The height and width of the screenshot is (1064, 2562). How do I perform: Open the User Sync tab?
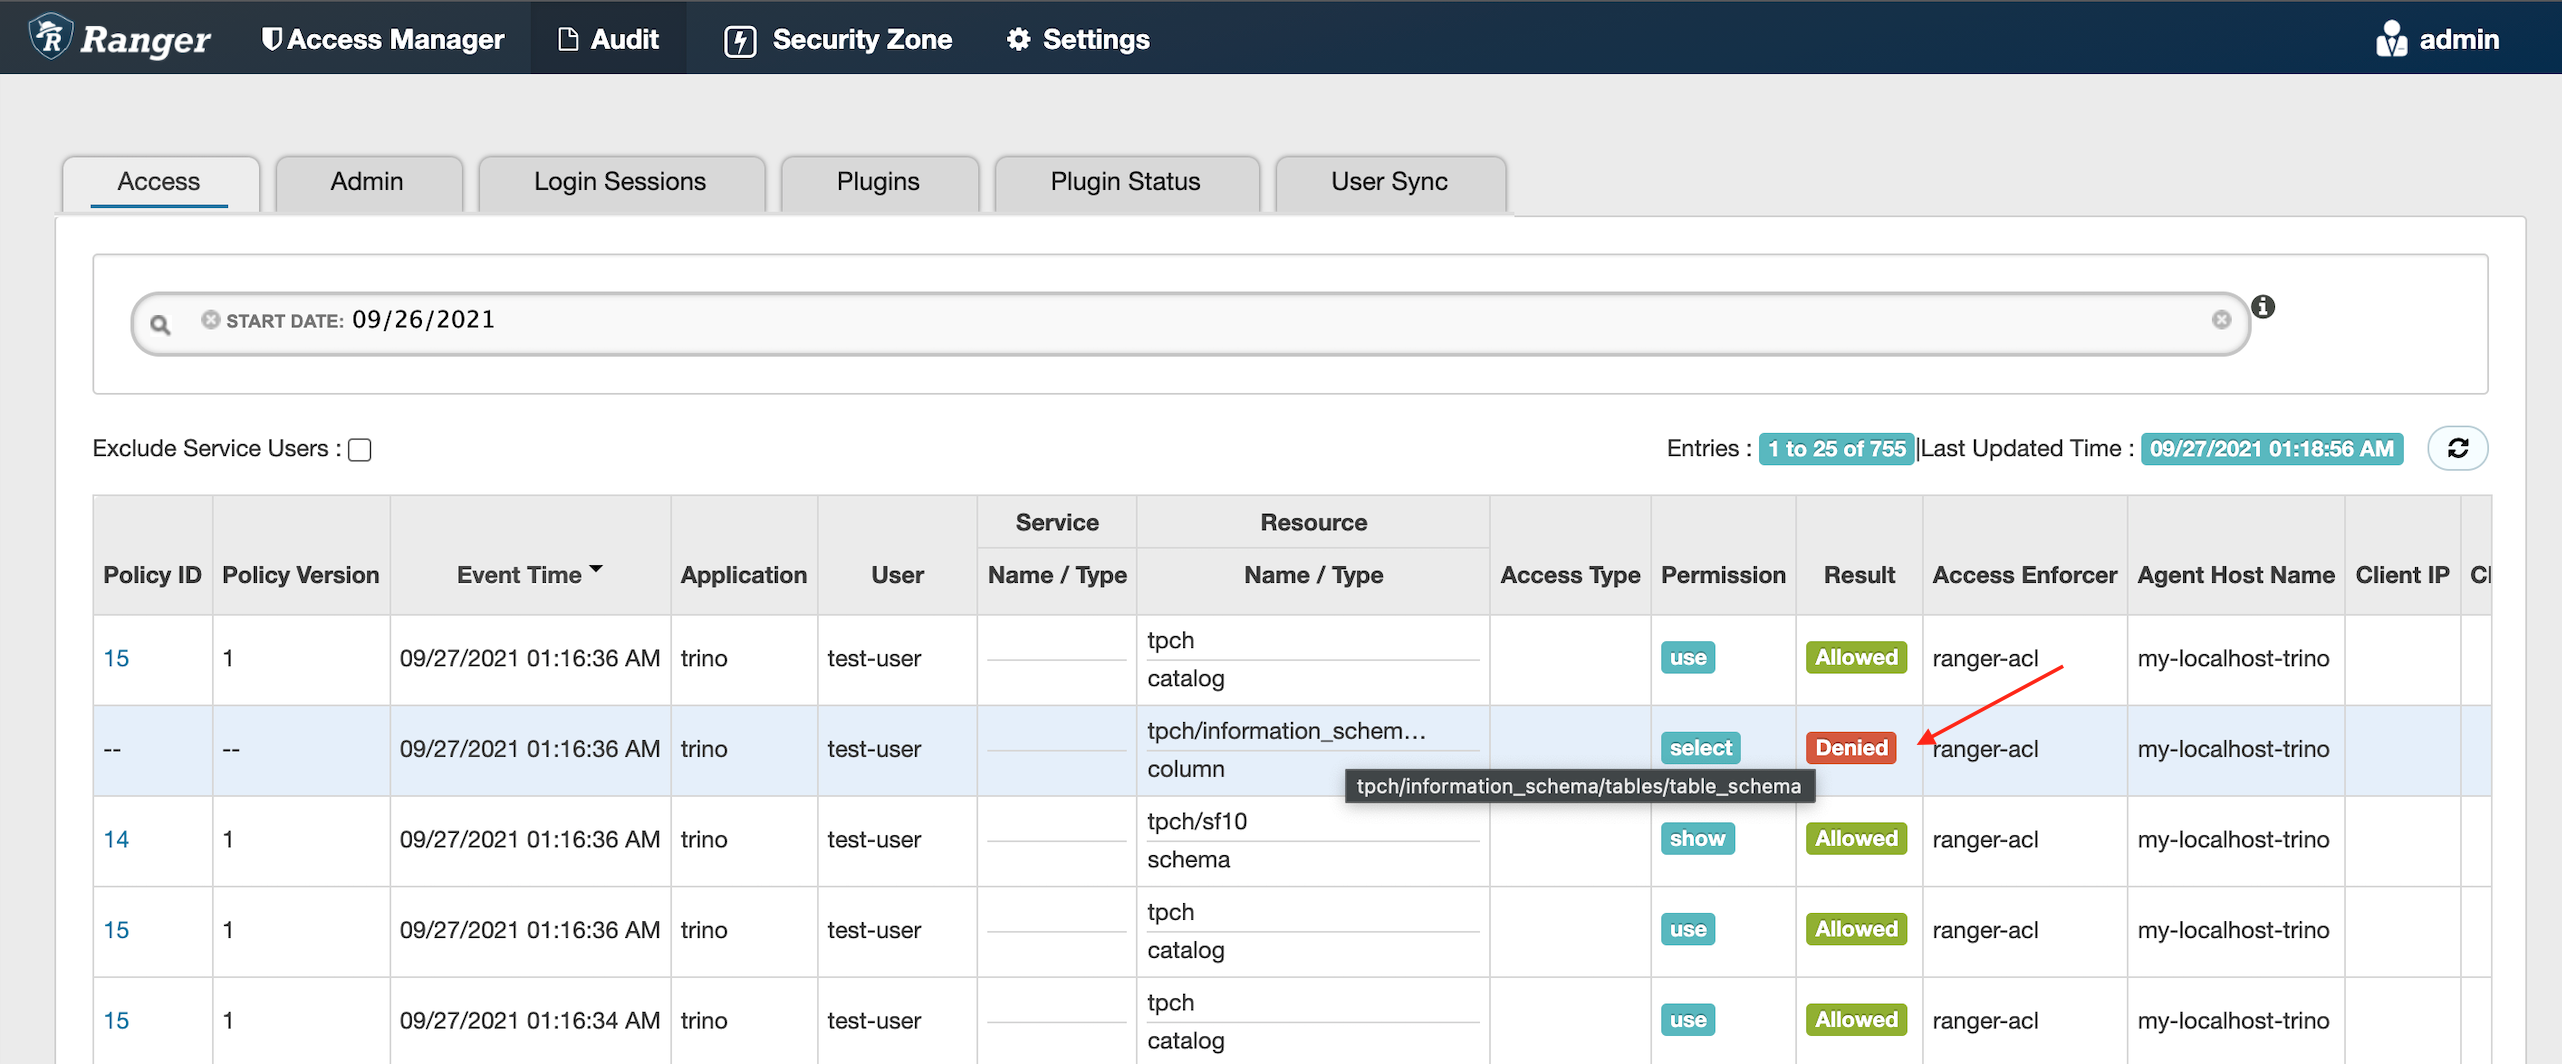tap(1389, 182)
